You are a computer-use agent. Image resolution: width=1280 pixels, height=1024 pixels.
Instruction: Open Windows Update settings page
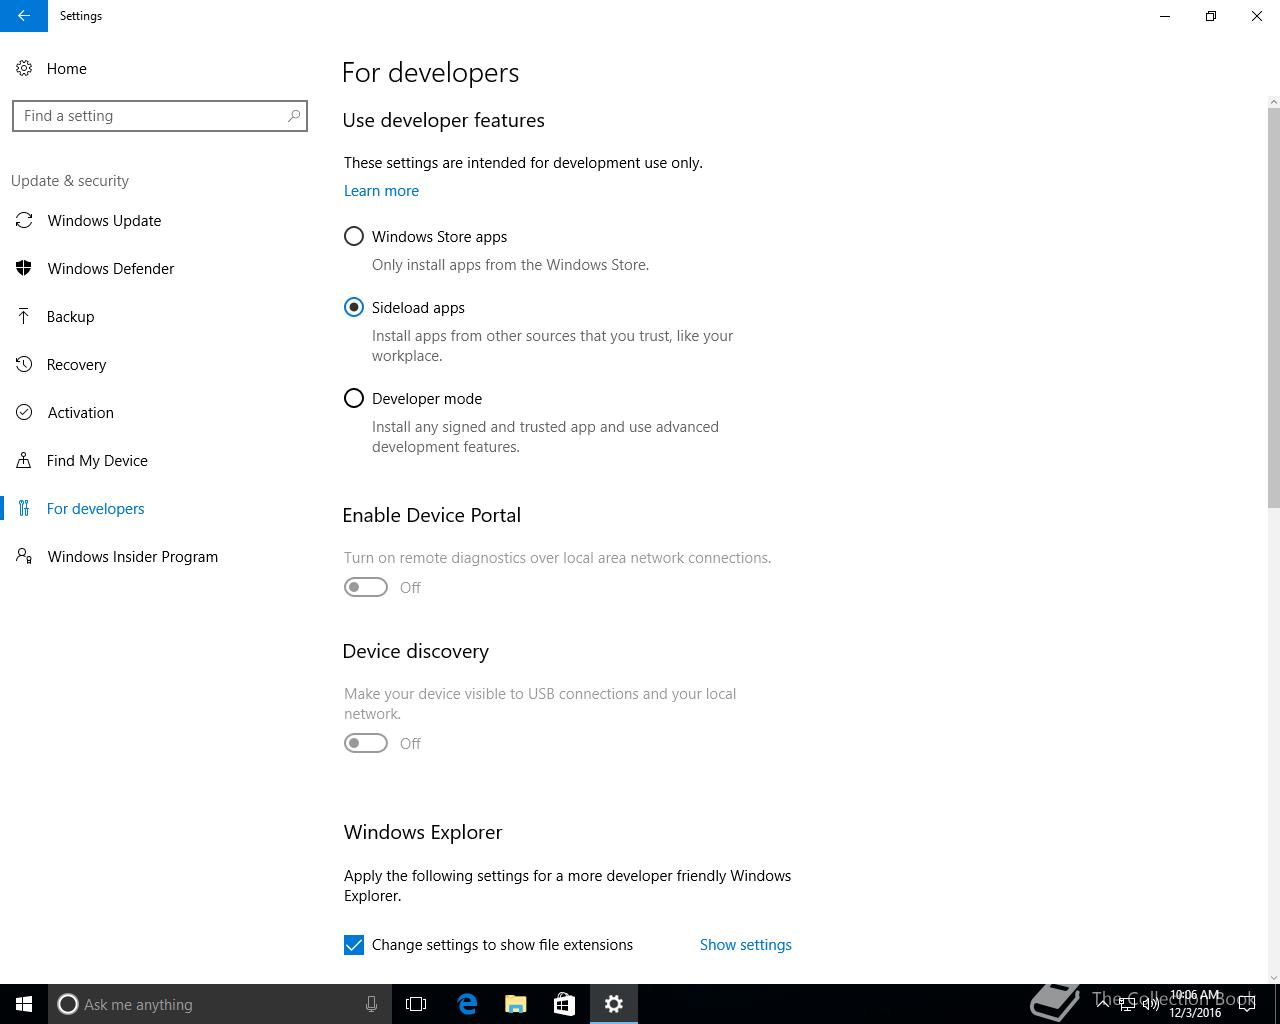[160, 220]
